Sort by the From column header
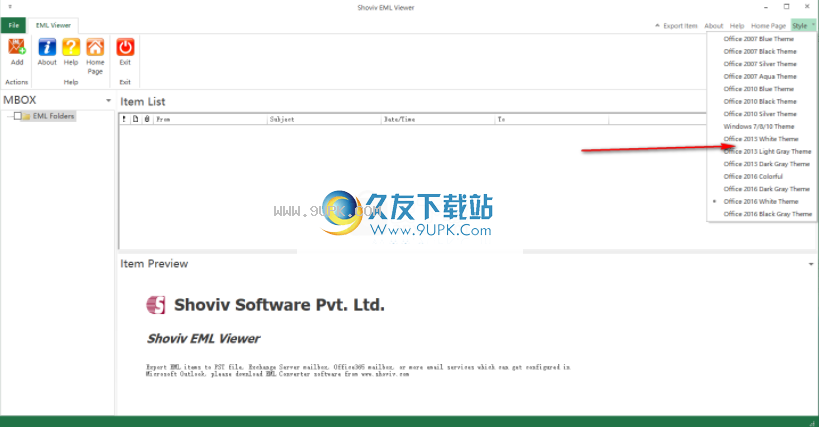The image size is (820, 427). (x=211, y=119)
